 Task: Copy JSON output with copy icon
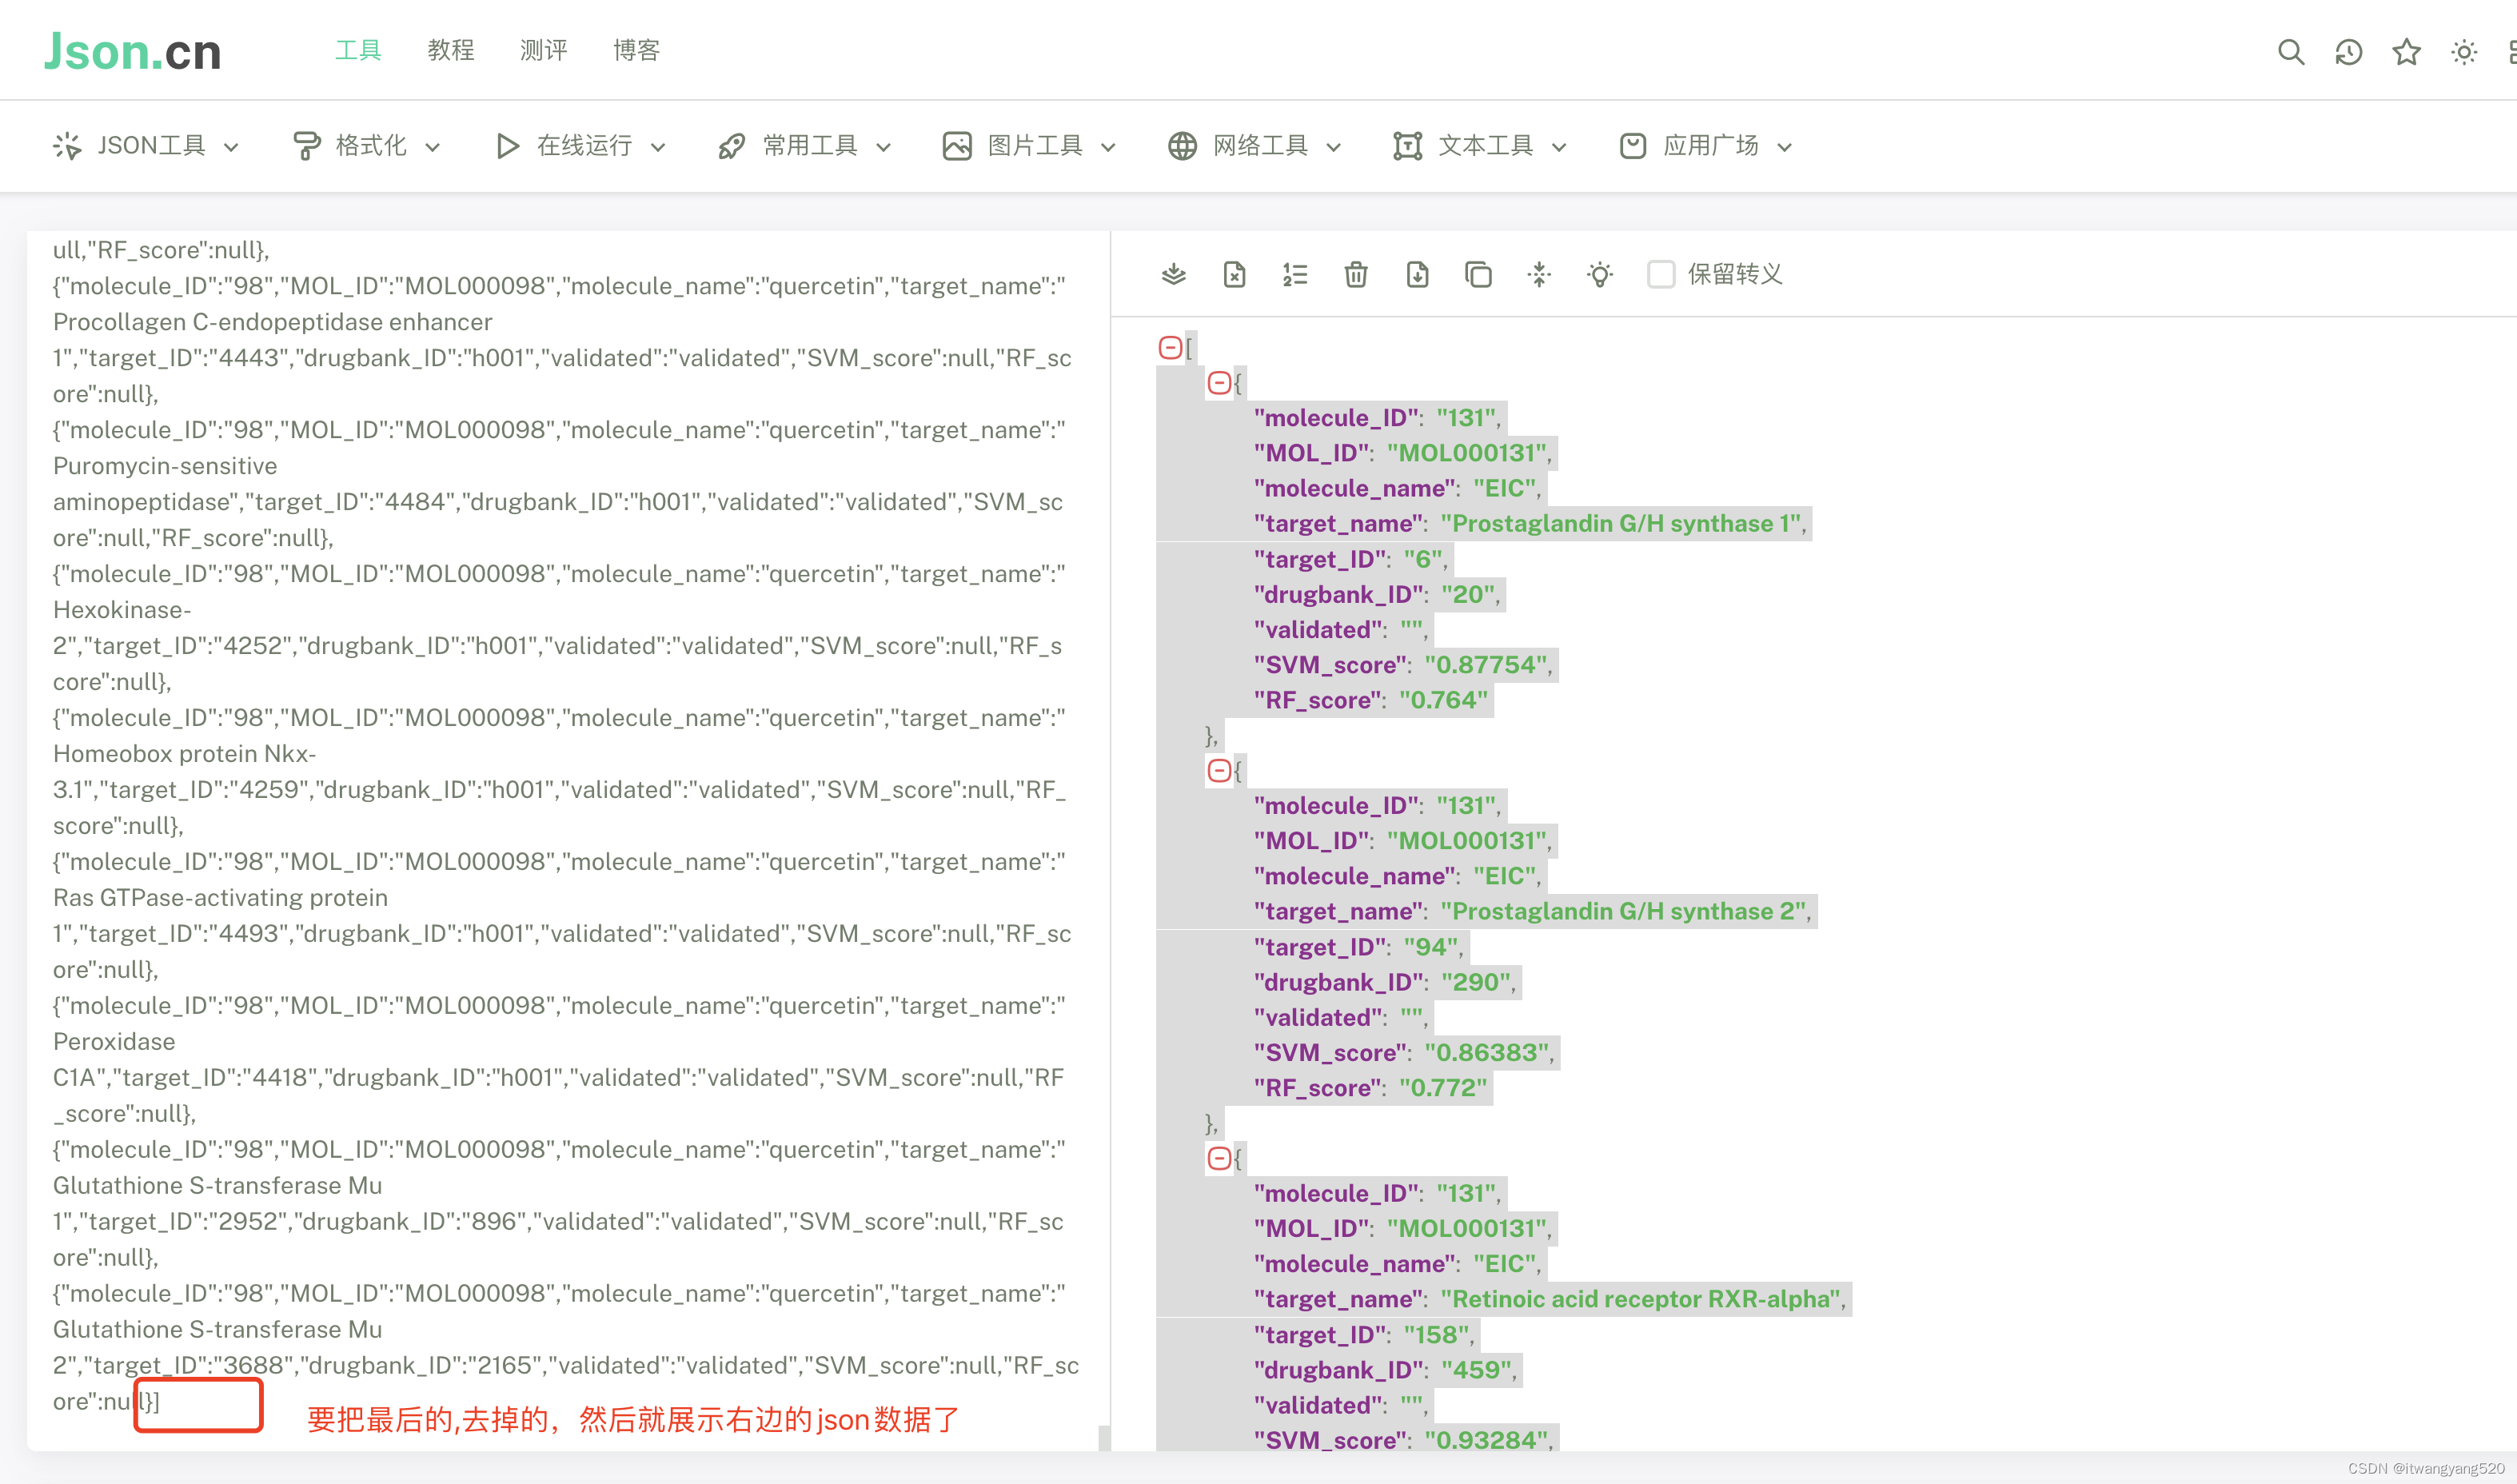[1478, 274]
